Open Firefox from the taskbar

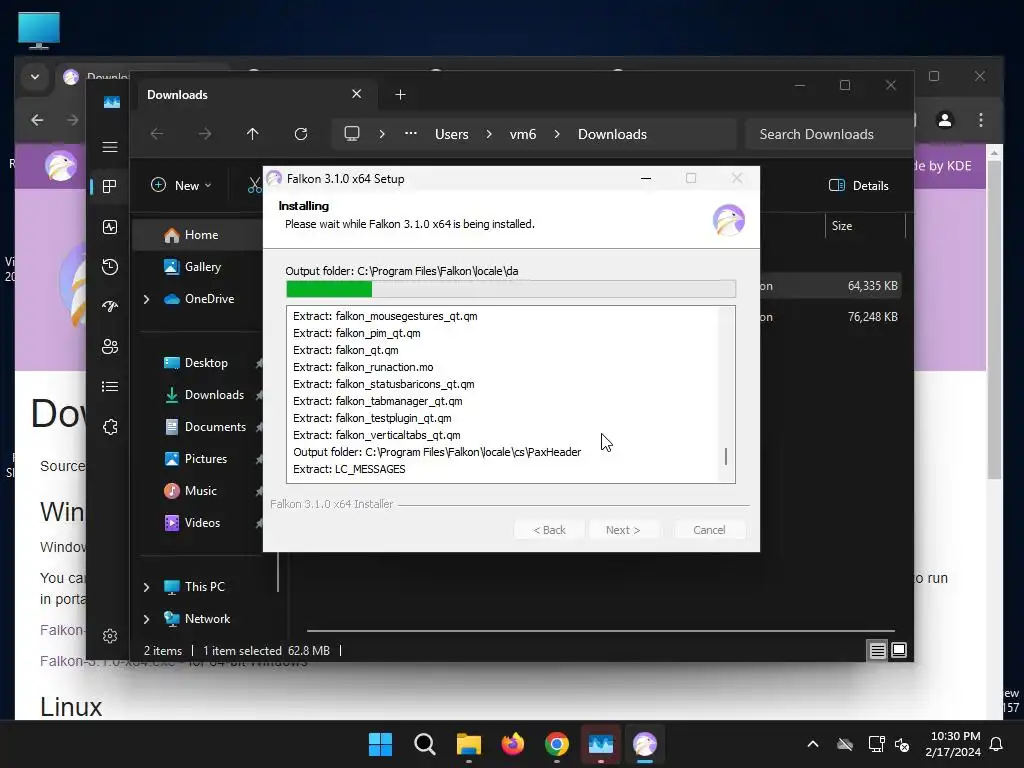pos(513,744)
